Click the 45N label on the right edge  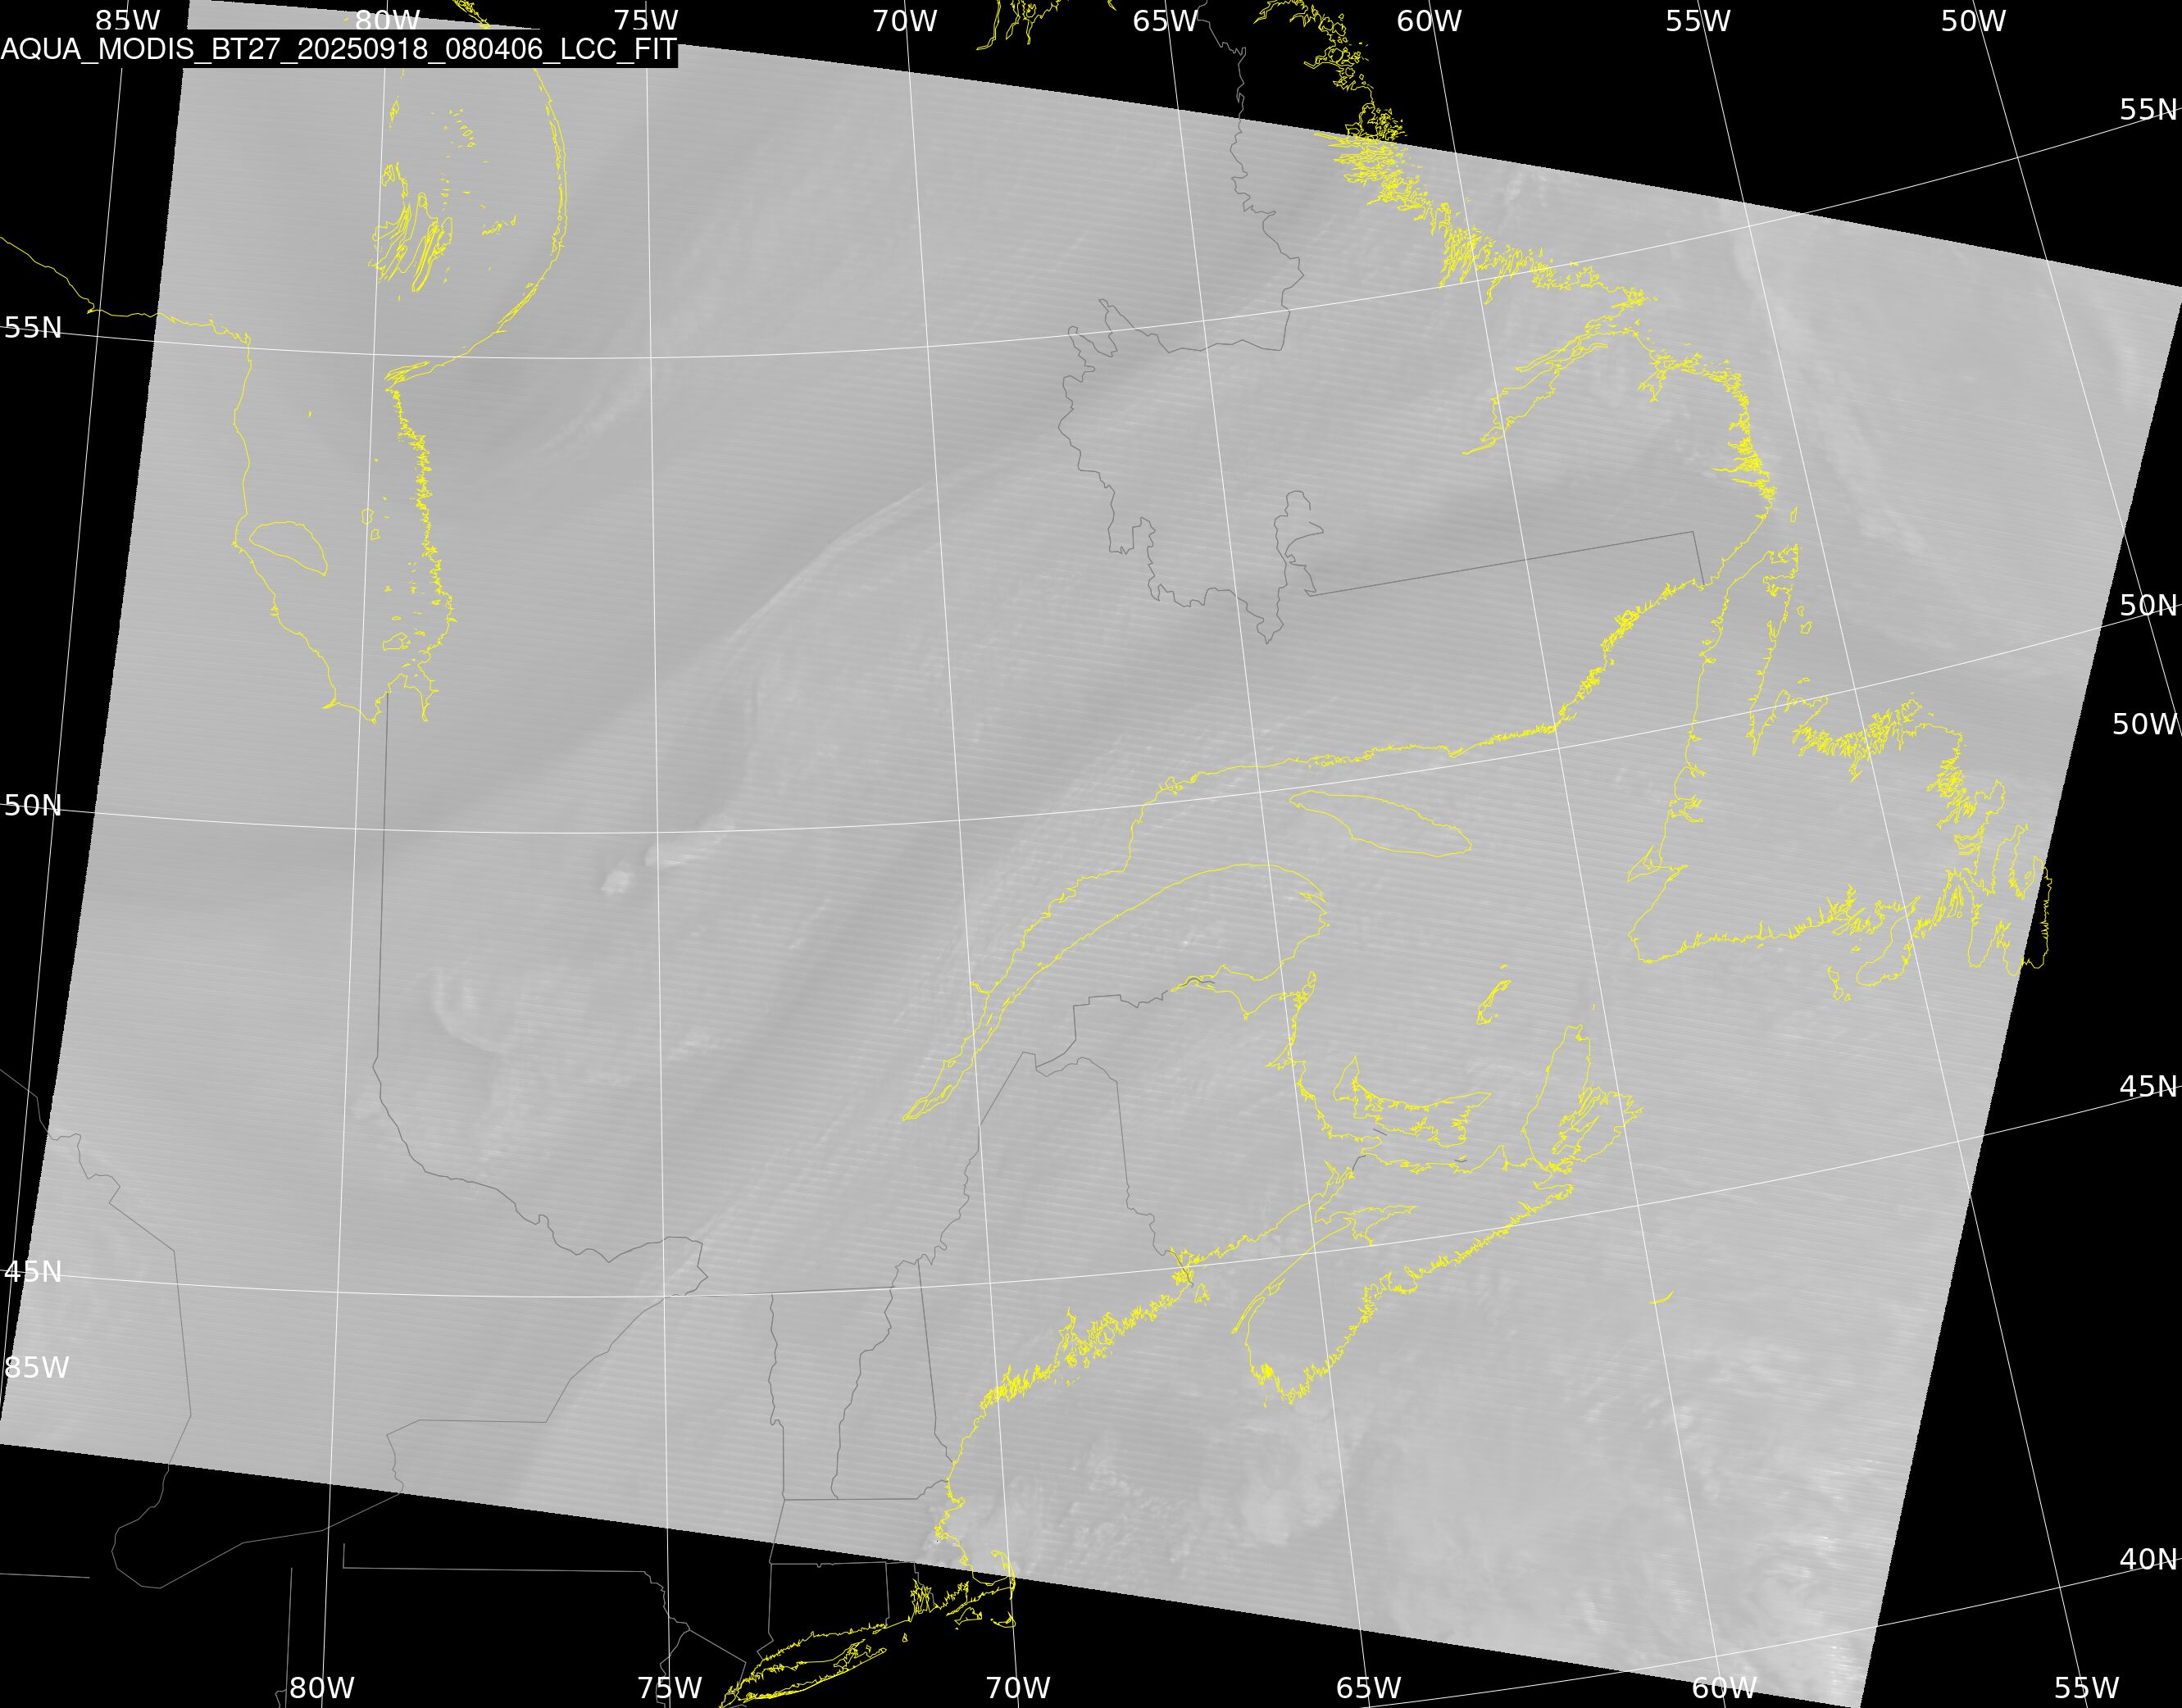click(x=2149, y=1085)
